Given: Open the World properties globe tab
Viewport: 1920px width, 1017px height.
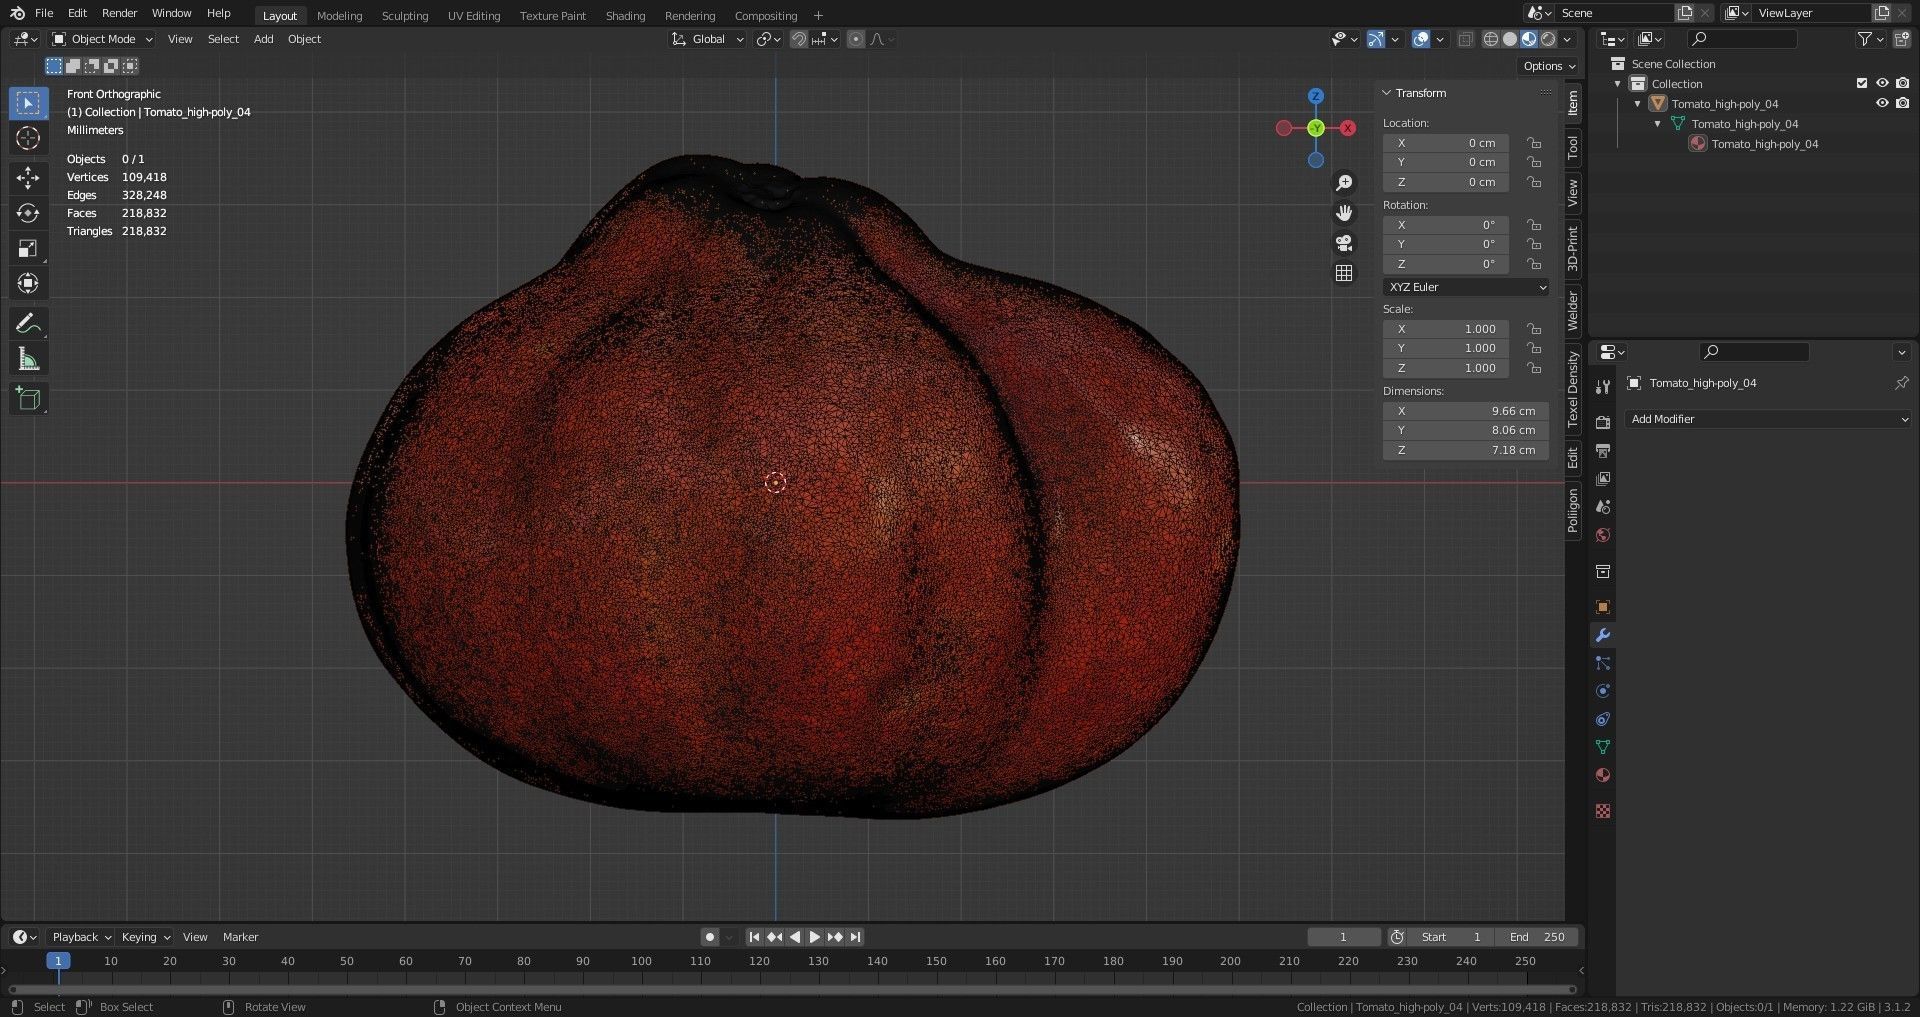Looking at the screenshot, I should [1602, 536].
